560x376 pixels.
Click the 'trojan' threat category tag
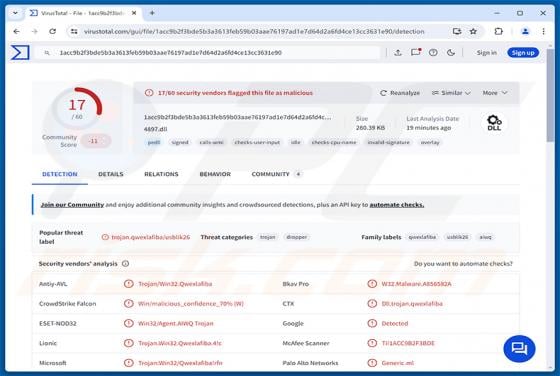point(268,237)
